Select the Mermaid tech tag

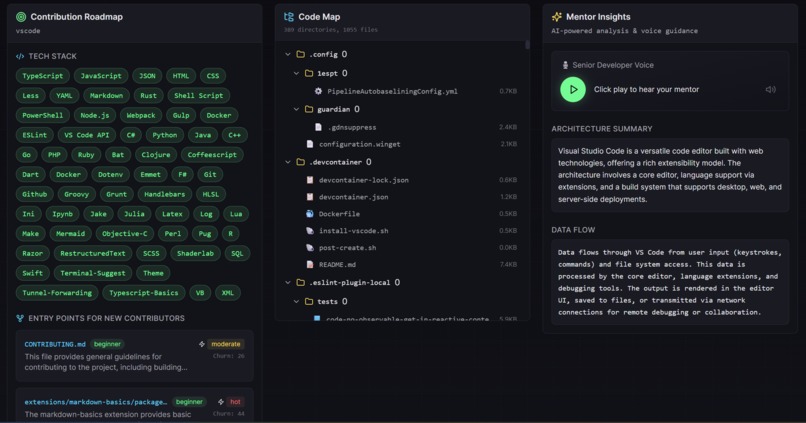pos(70,234)
